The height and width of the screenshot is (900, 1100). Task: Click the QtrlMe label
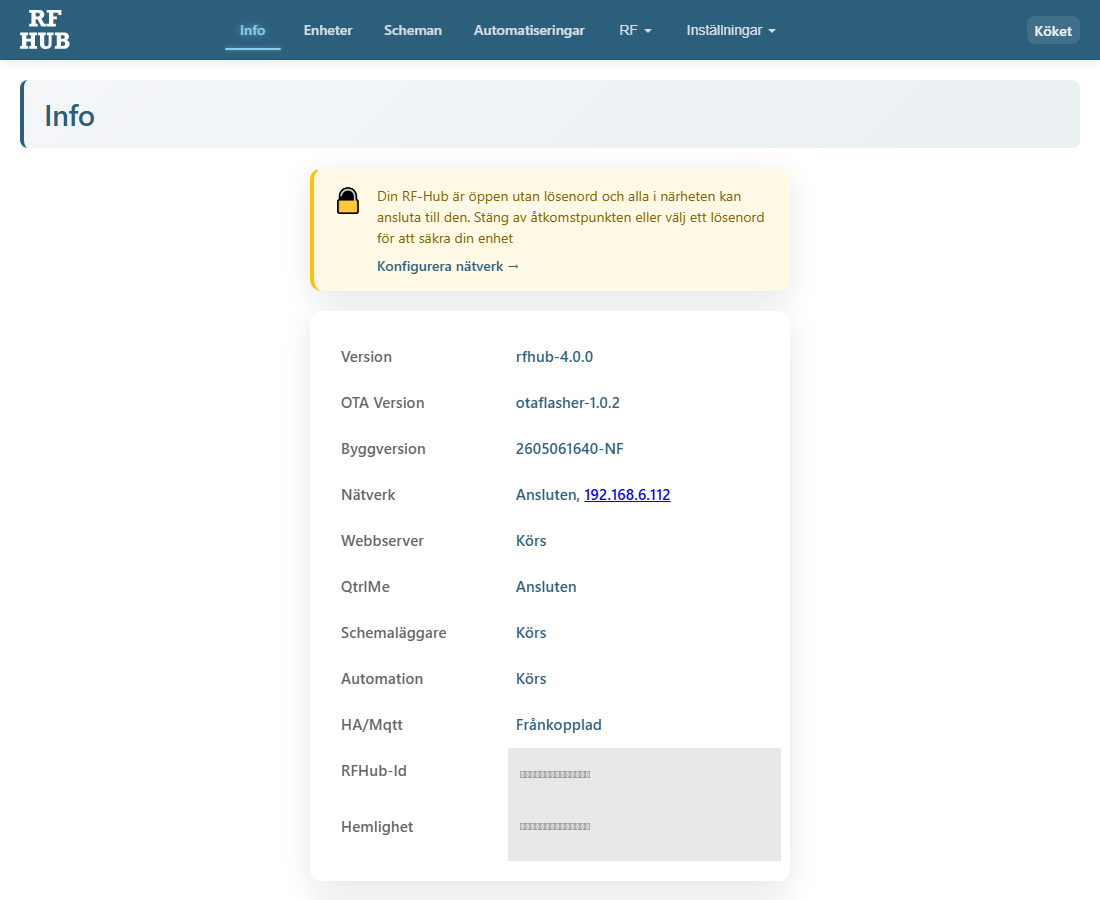365,586
